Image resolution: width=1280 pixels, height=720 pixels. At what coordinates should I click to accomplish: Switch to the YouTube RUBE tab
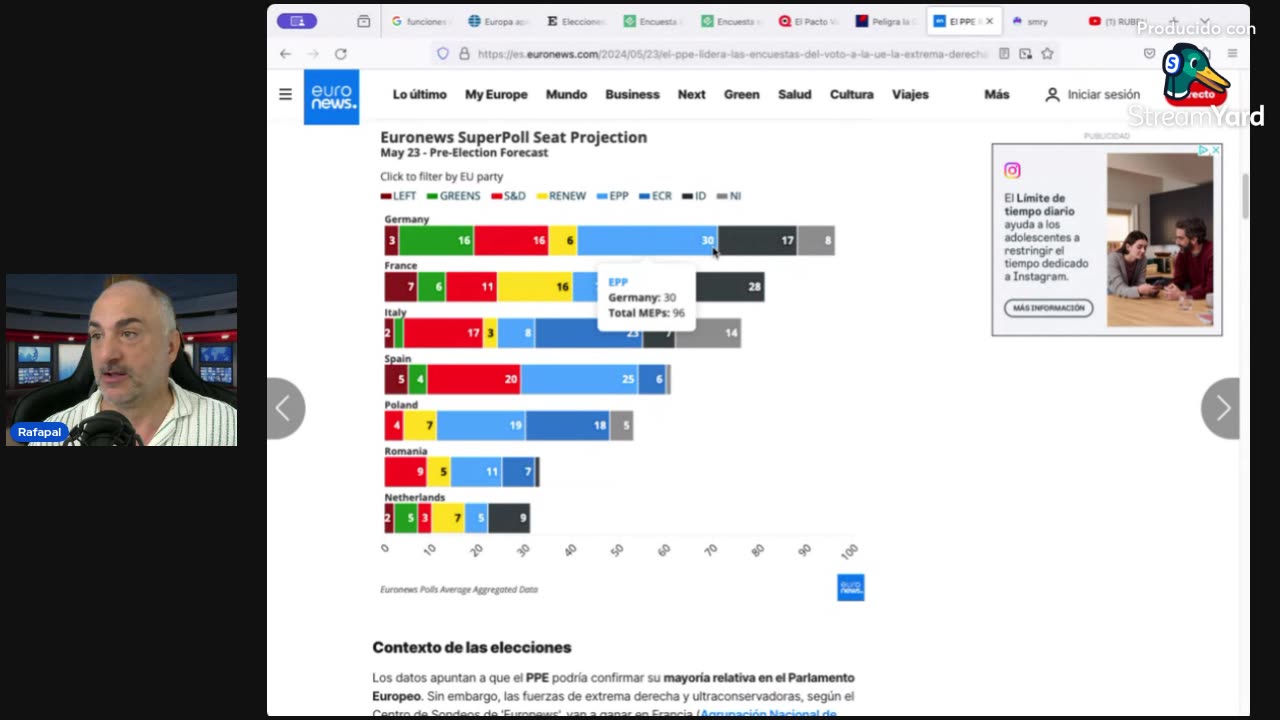[x=1118, y=21]
